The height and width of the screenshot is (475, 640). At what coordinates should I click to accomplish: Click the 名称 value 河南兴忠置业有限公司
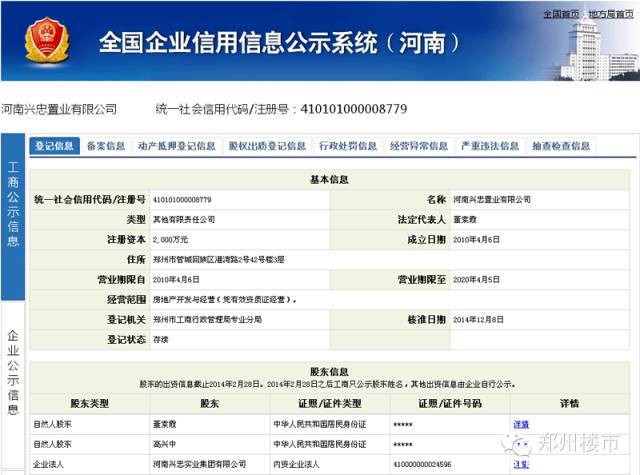(x=492, y=200)
